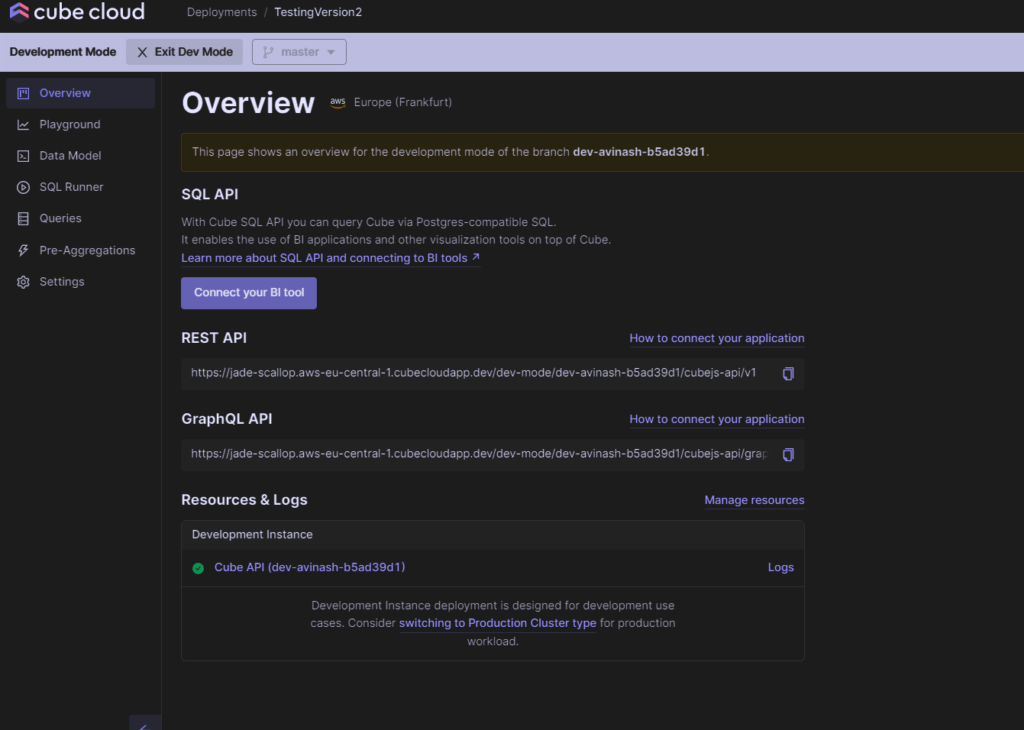Click the Cube Cloud logo
Screen dimensions: 1024x730
[76, 12]
